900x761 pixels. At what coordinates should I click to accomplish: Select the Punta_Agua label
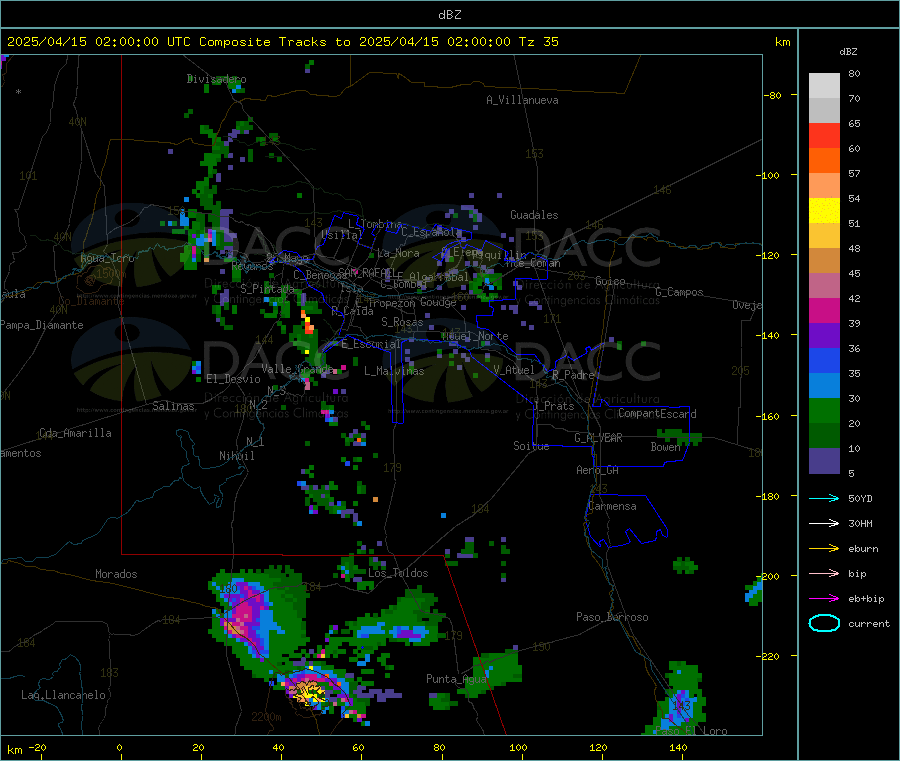456,679
